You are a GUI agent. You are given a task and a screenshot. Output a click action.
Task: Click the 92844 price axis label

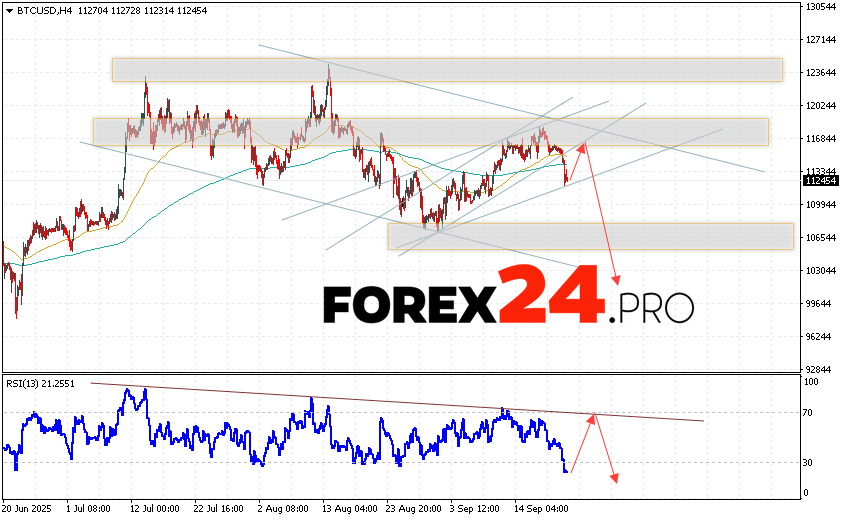(x=821, y=369)
